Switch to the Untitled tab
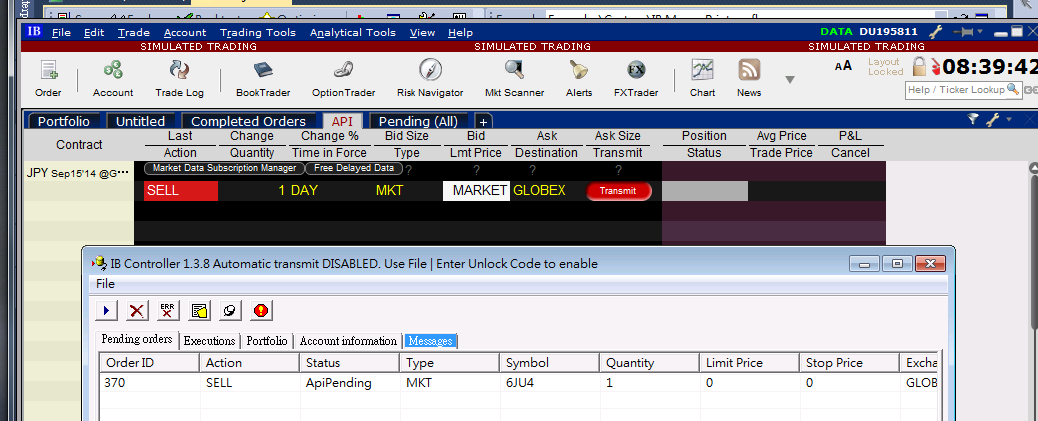The width and height of the screenshot is (1038, 421). coord(140,121)
